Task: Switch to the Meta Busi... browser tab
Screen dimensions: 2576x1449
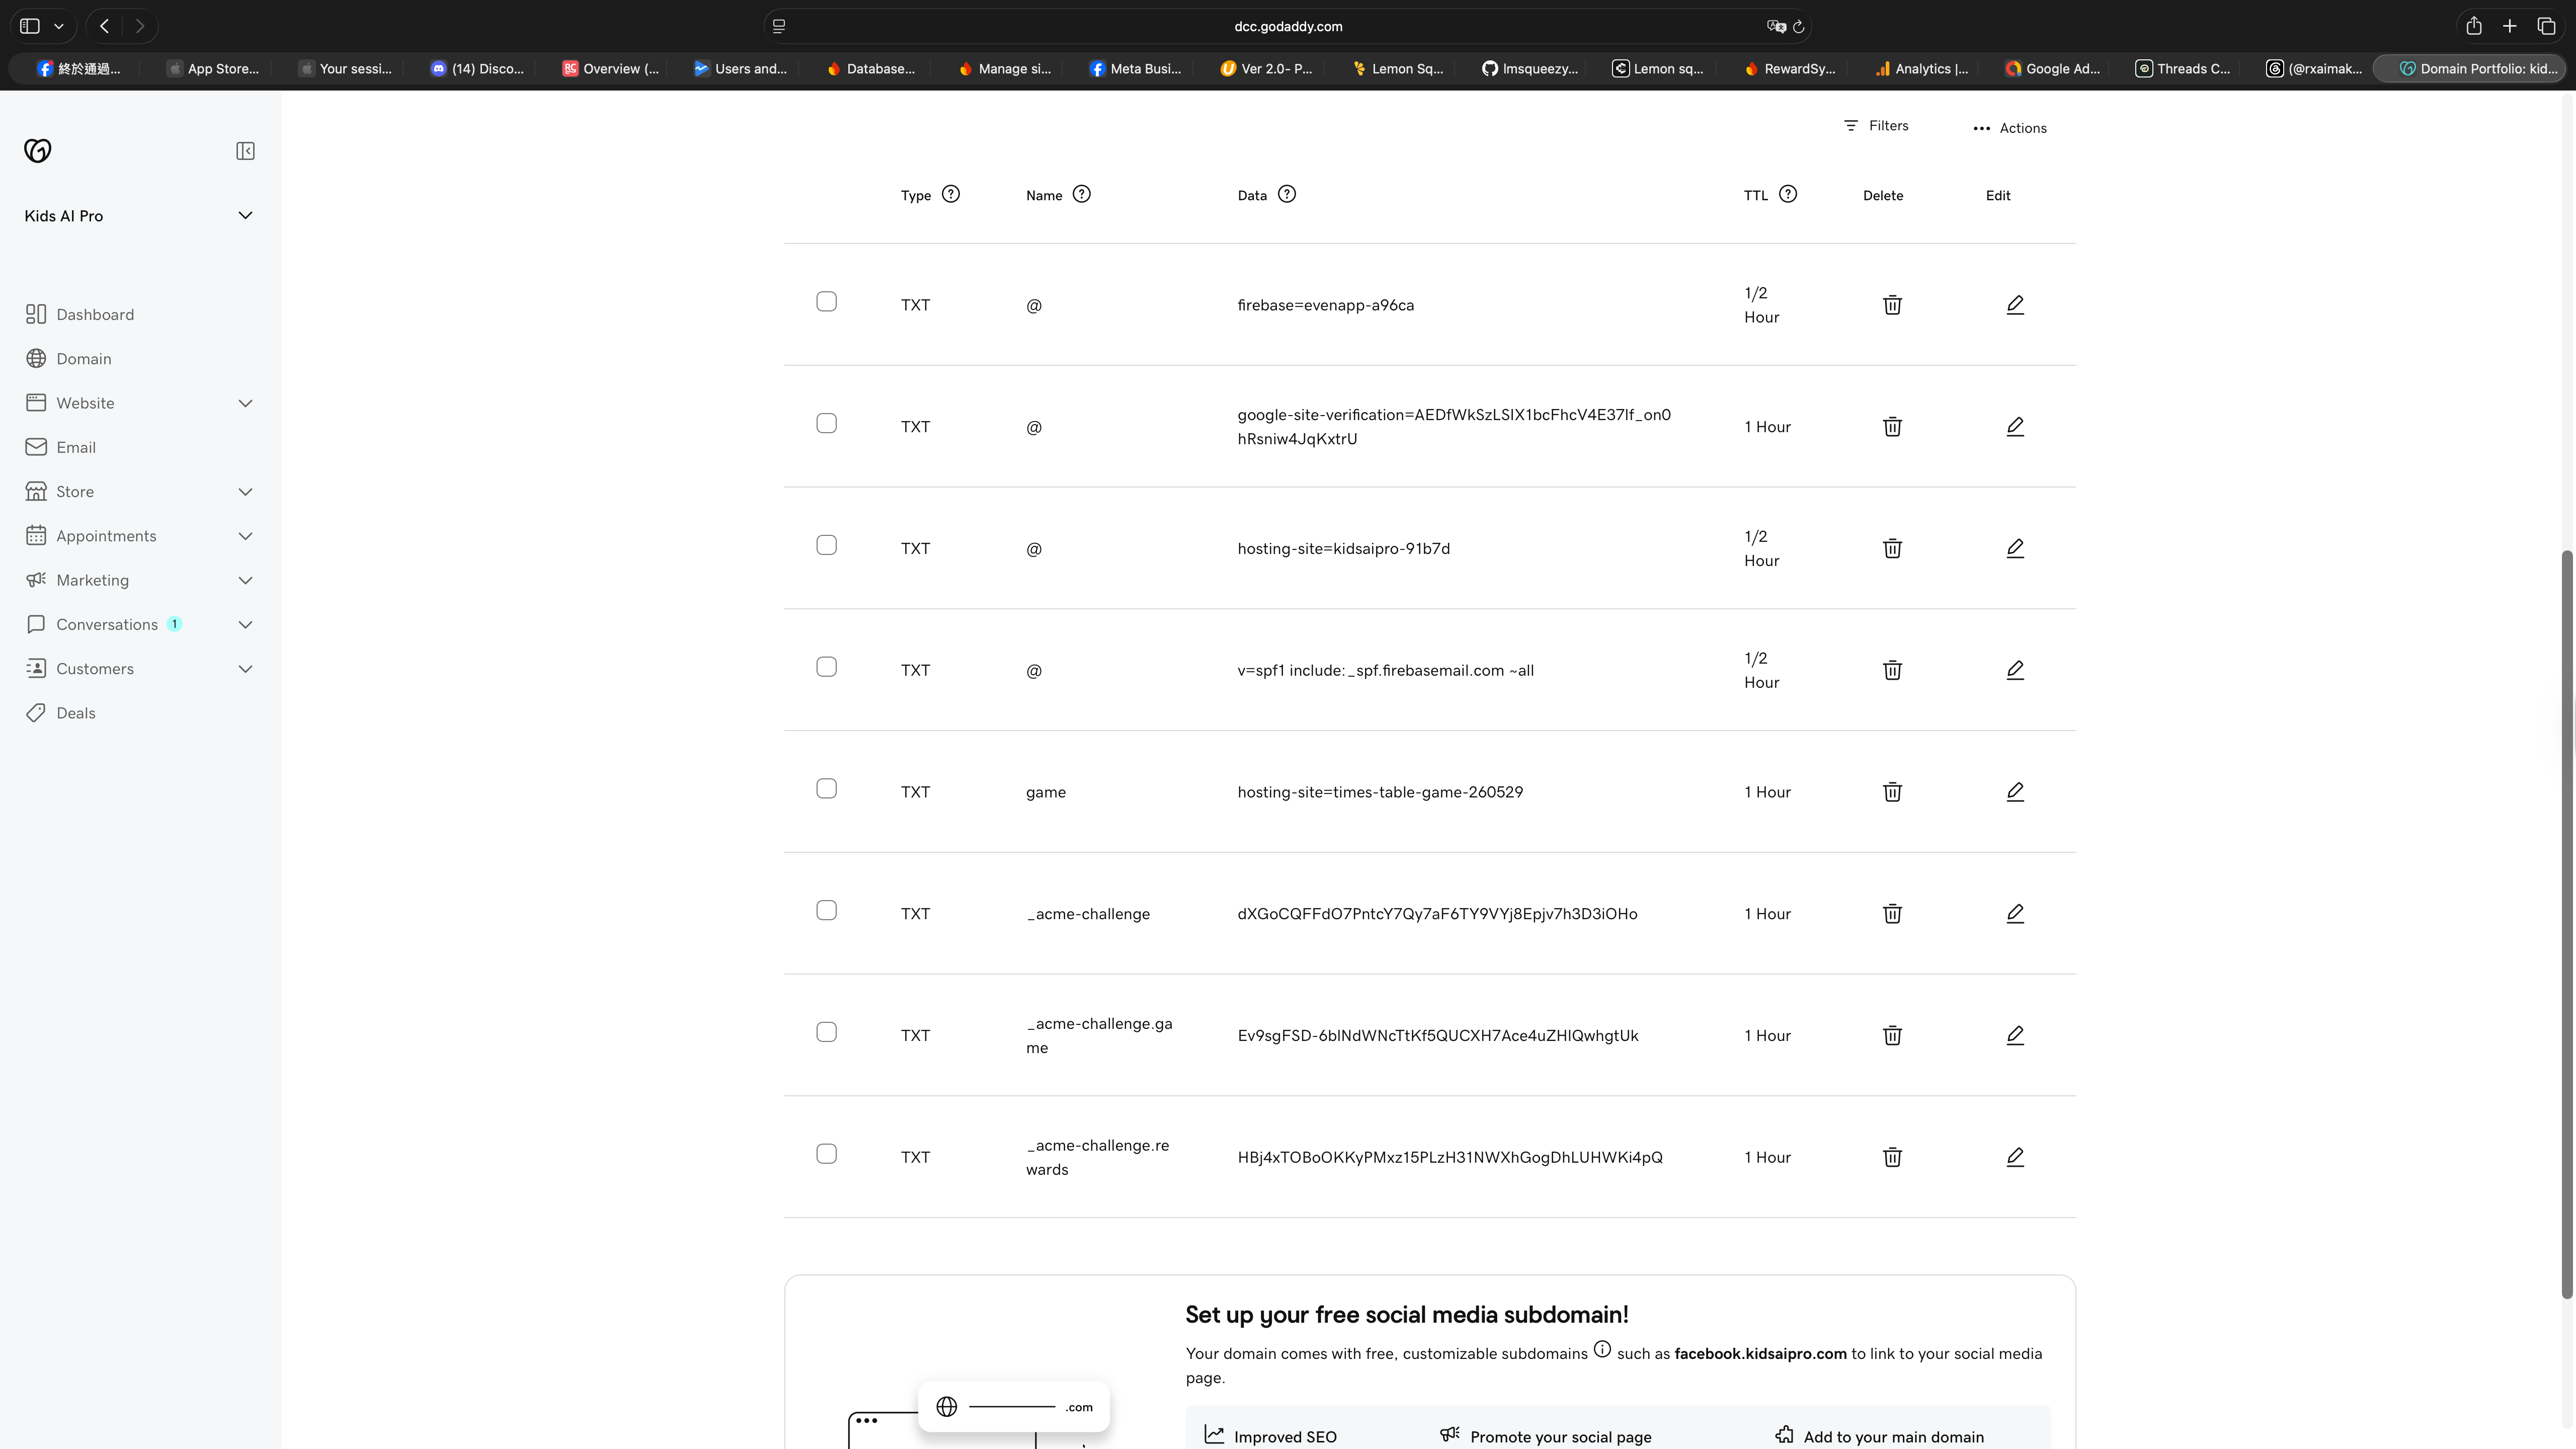Action: click(1135, 69)
